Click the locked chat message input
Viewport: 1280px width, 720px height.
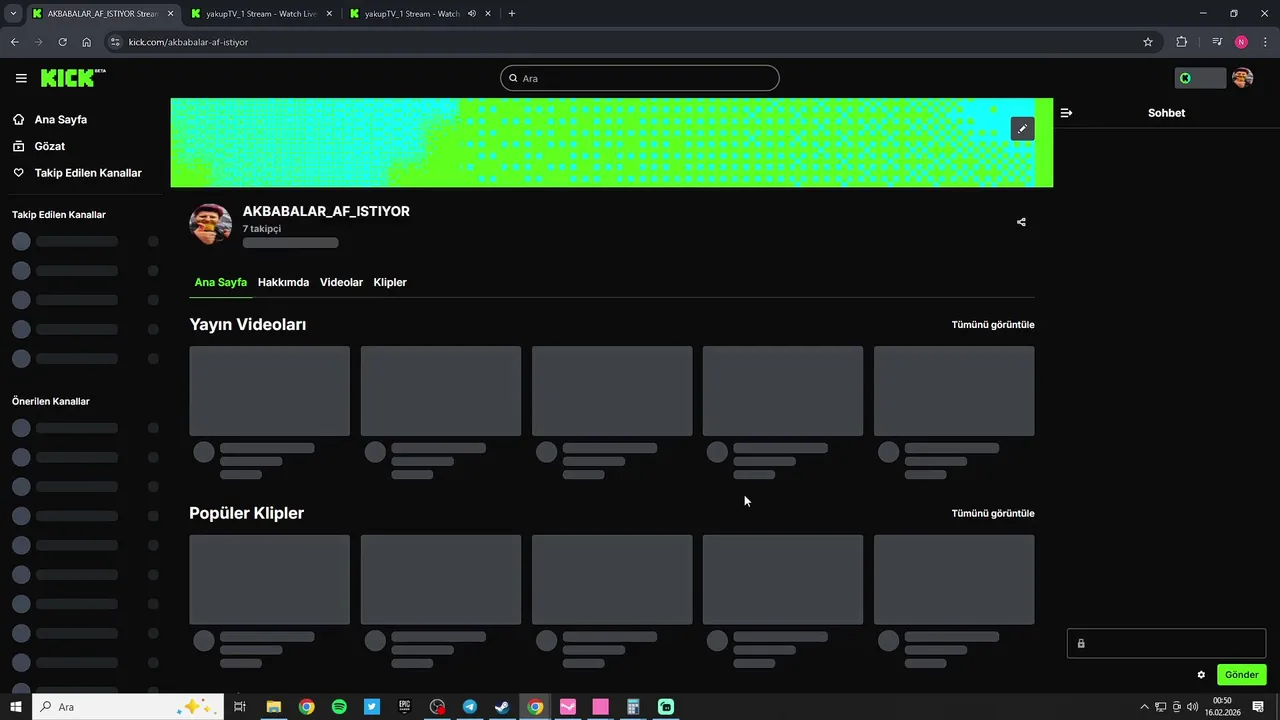[x=1166, y=643]
